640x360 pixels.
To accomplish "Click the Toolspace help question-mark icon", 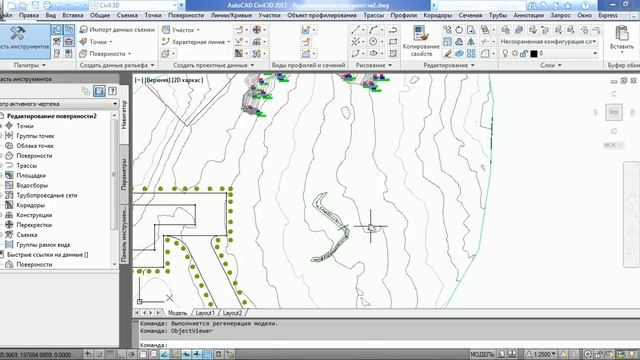I will (x=112, y=91).
